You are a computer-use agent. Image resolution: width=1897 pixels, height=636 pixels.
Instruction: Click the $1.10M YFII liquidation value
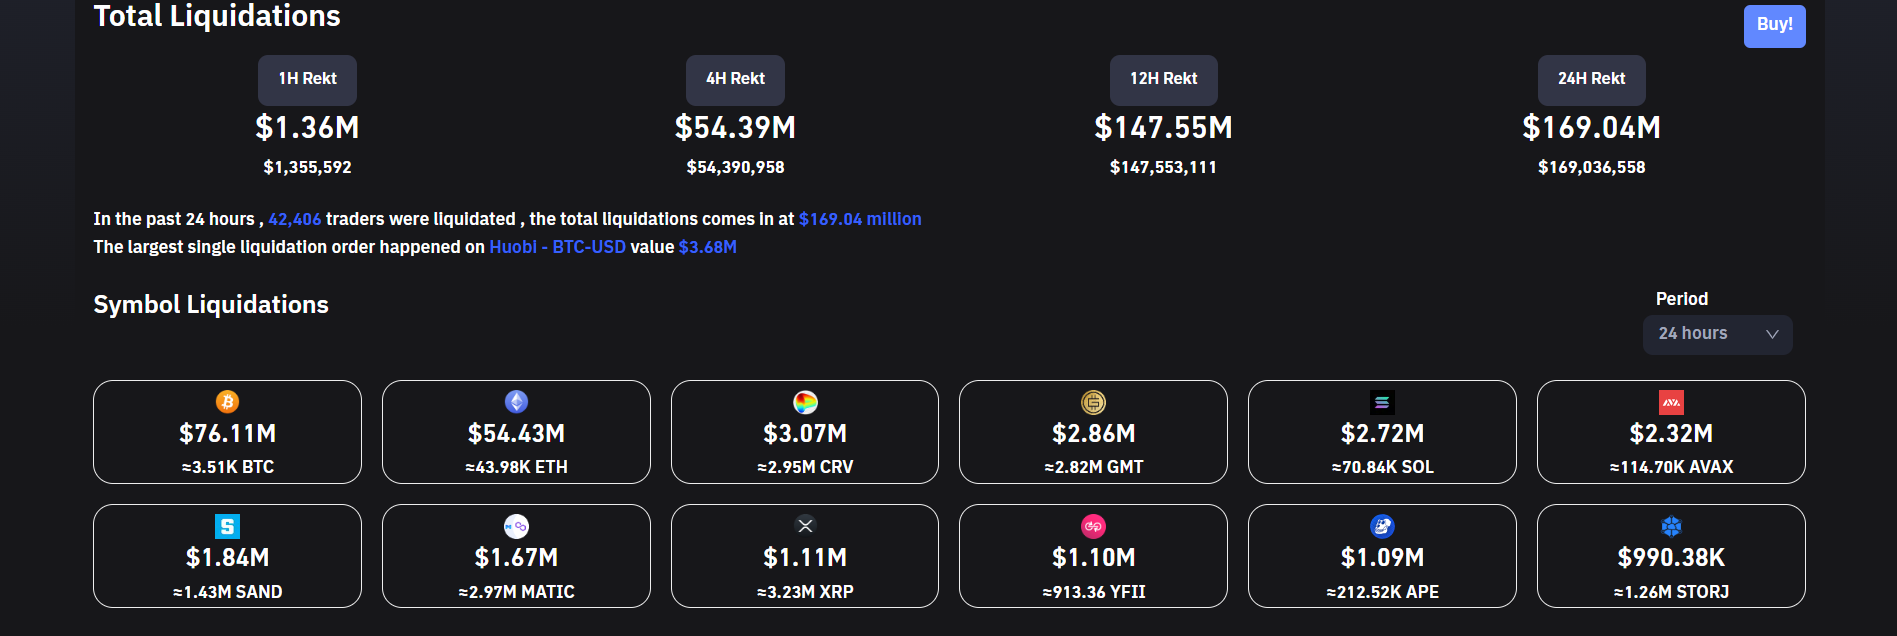(1093, 558)
